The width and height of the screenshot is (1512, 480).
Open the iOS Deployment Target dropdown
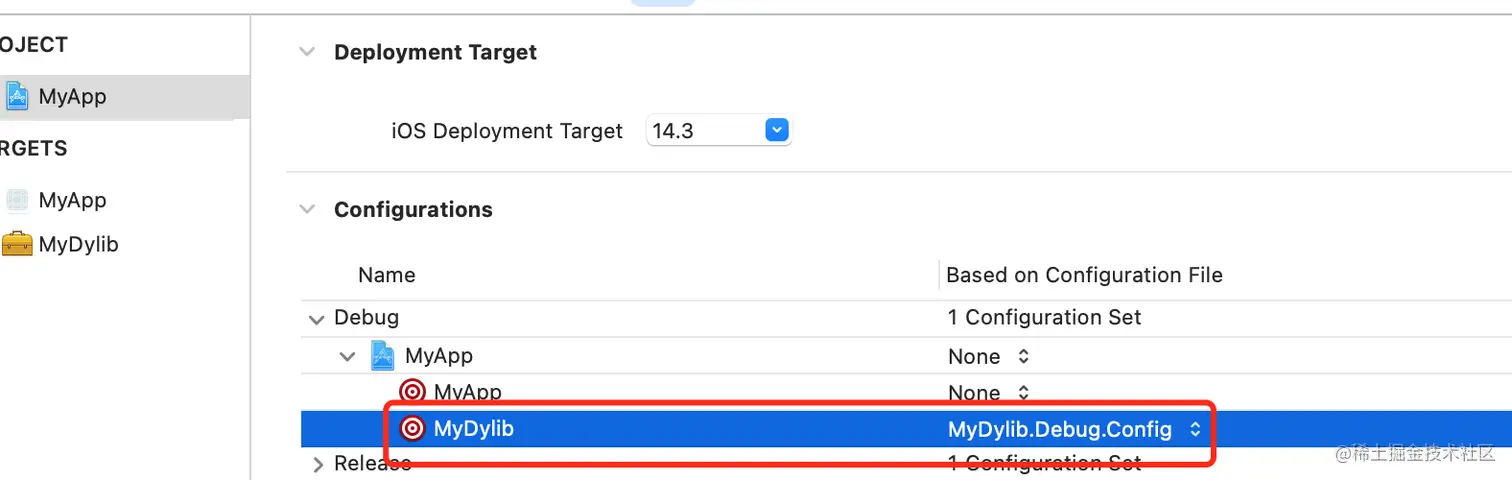coord(777,130)
